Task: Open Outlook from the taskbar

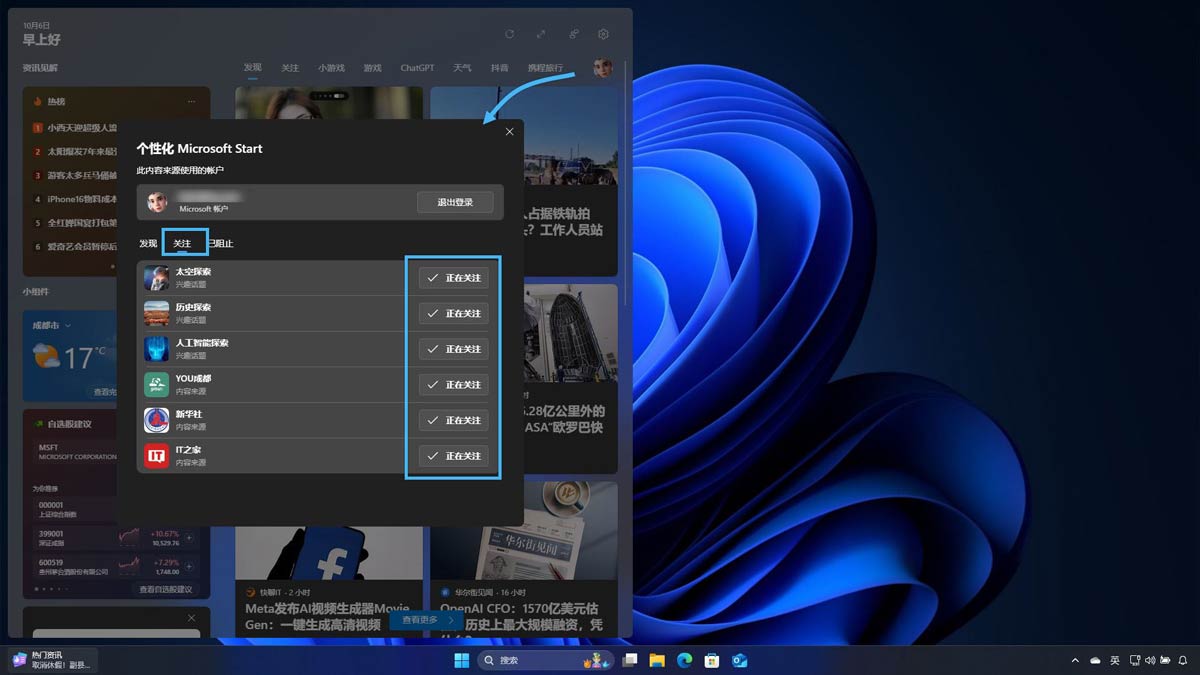Action: [740, 660]
